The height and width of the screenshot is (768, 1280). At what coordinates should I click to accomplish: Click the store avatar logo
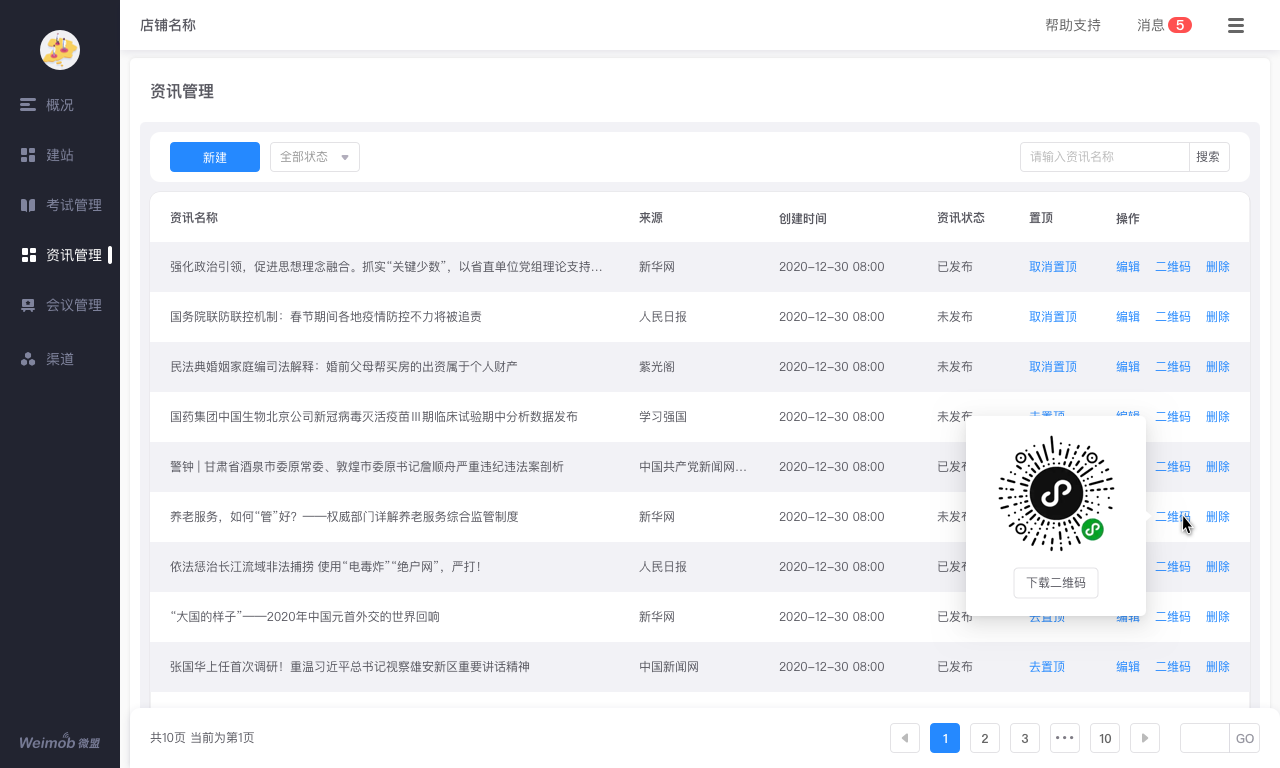pos(60,50)
